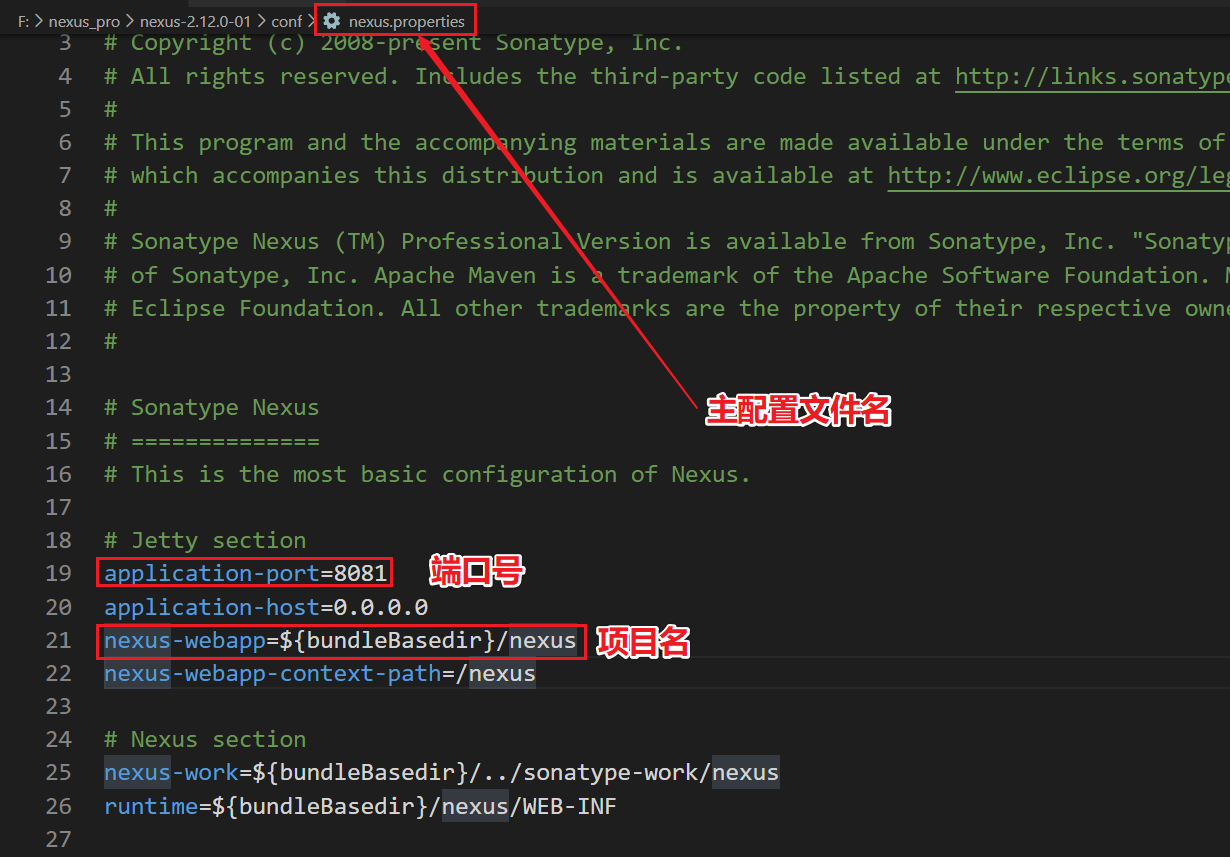This screenshot has height=857, width=1230.
Task: Click line number 25 in the gutter
Action: click(x=59, y=772)
